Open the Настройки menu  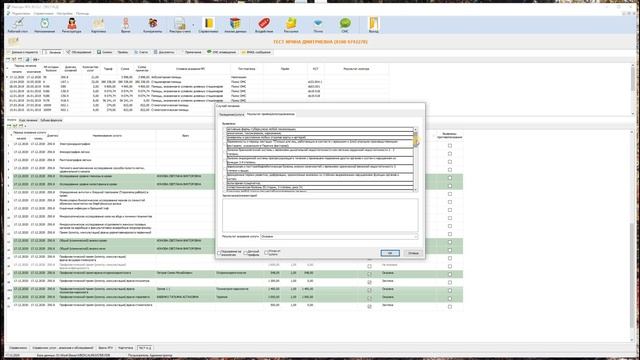click(x=64, y=13)
